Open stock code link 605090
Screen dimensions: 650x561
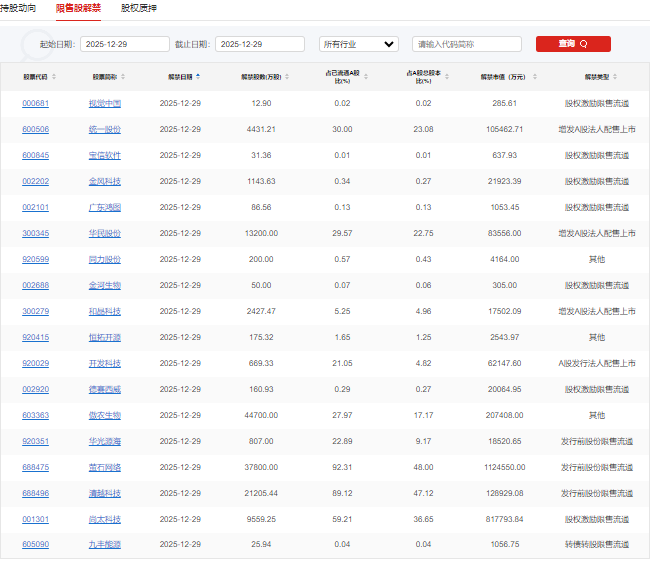[35, 545]
